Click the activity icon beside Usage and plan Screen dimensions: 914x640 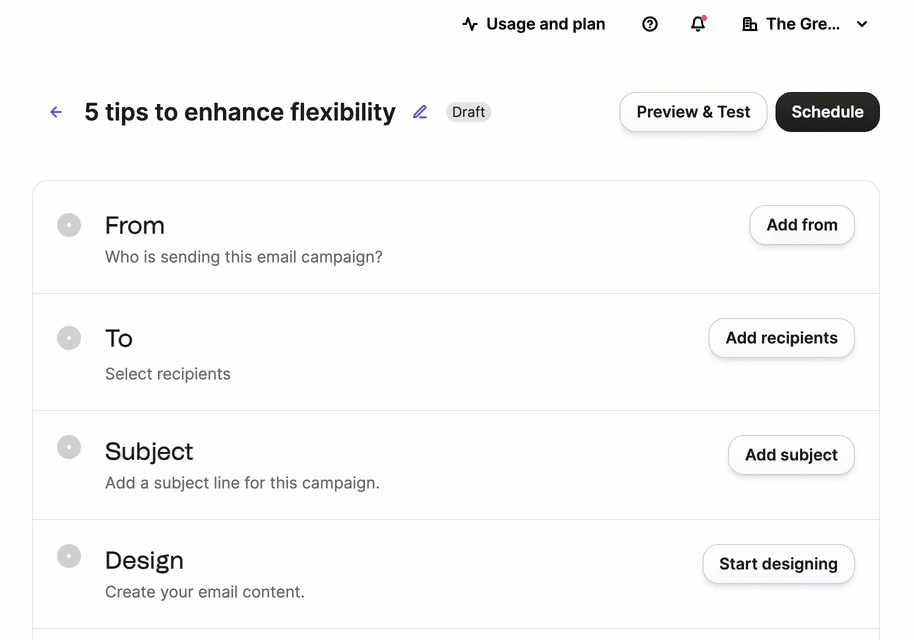(x=469, y=23)
